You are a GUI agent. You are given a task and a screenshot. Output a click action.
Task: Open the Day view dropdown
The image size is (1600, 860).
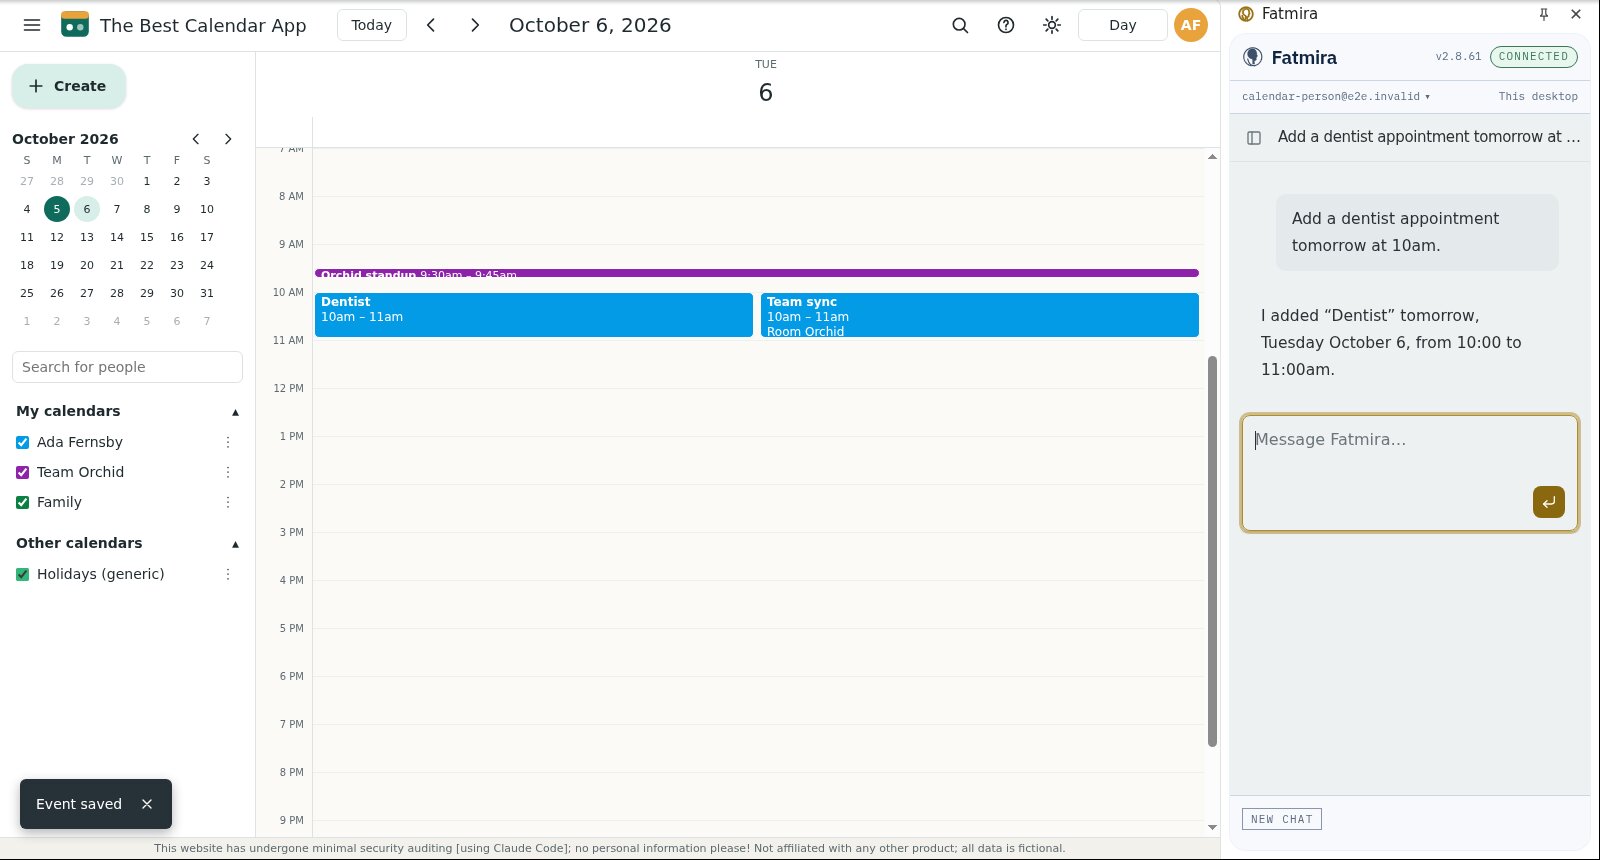tap(1122, 25)
